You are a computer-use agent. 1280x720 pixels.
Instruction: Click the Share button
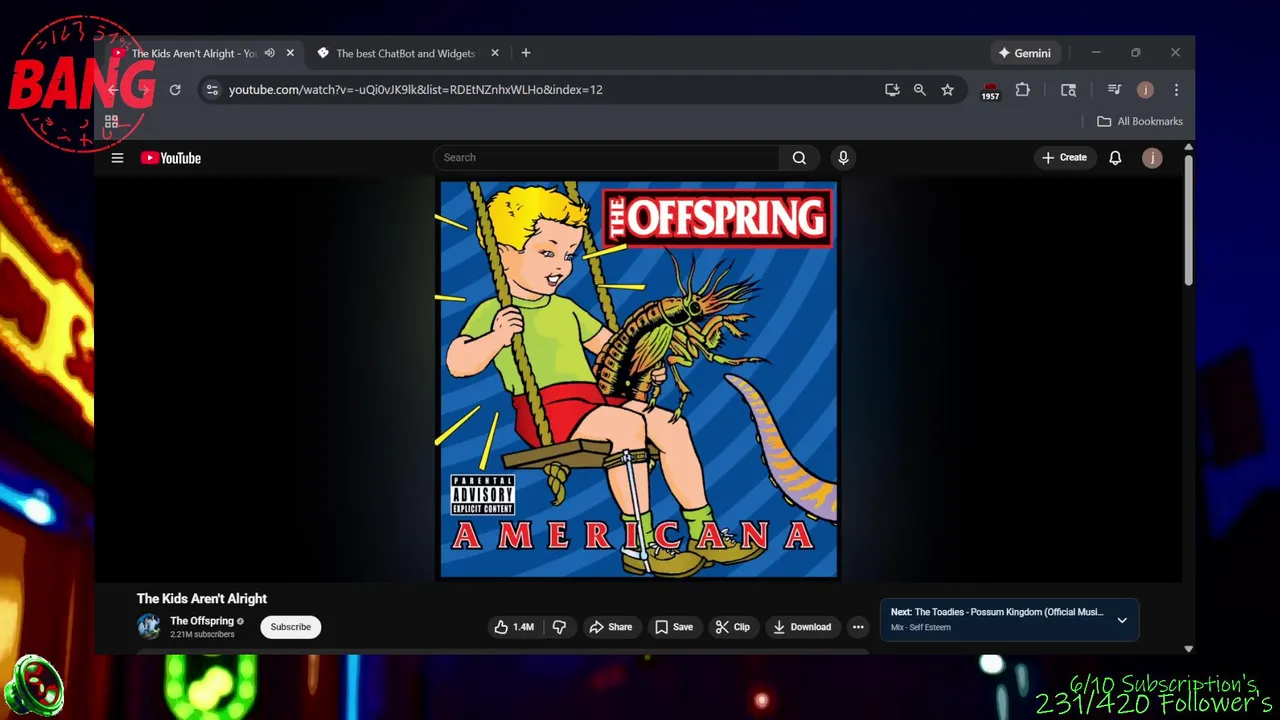click(610, 627)
